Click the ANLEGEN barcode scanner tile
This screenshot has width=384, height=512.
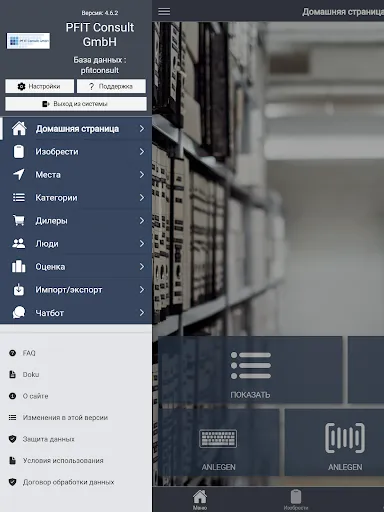[335, 442]
